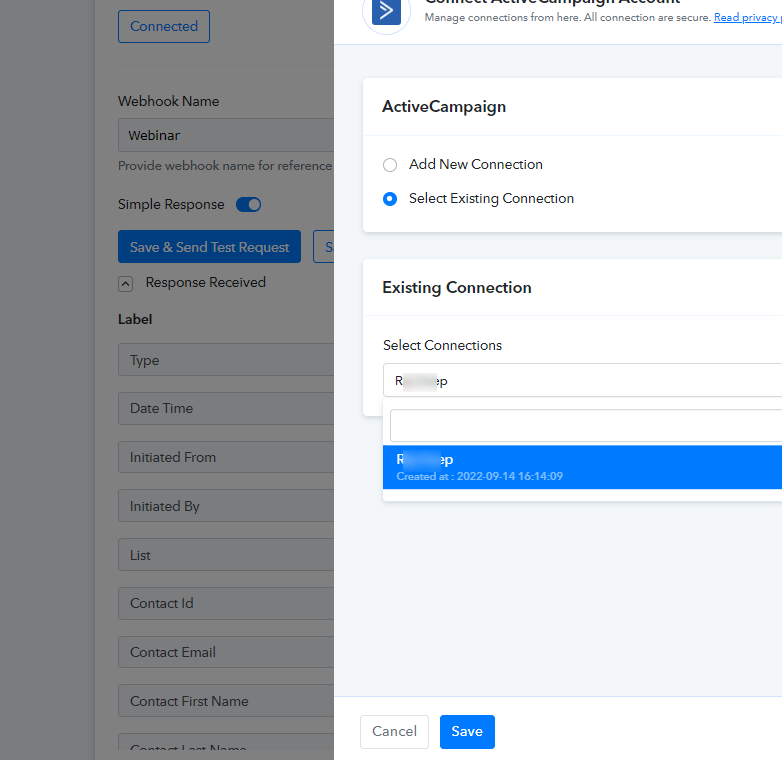Click the Type label field
Viewport: 782px width, 760px height.
pos(226,360)
